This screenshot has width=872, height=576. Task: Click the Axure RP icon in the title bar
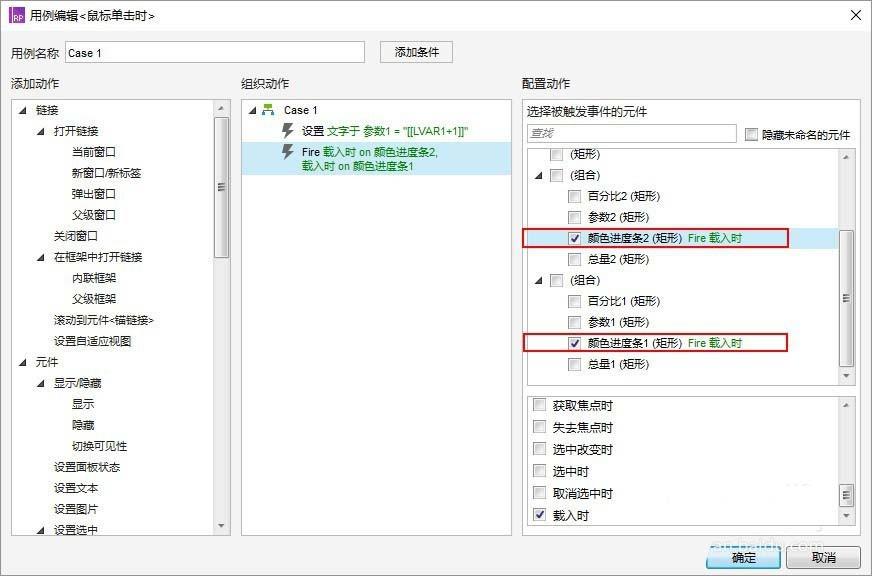[15, 15]
